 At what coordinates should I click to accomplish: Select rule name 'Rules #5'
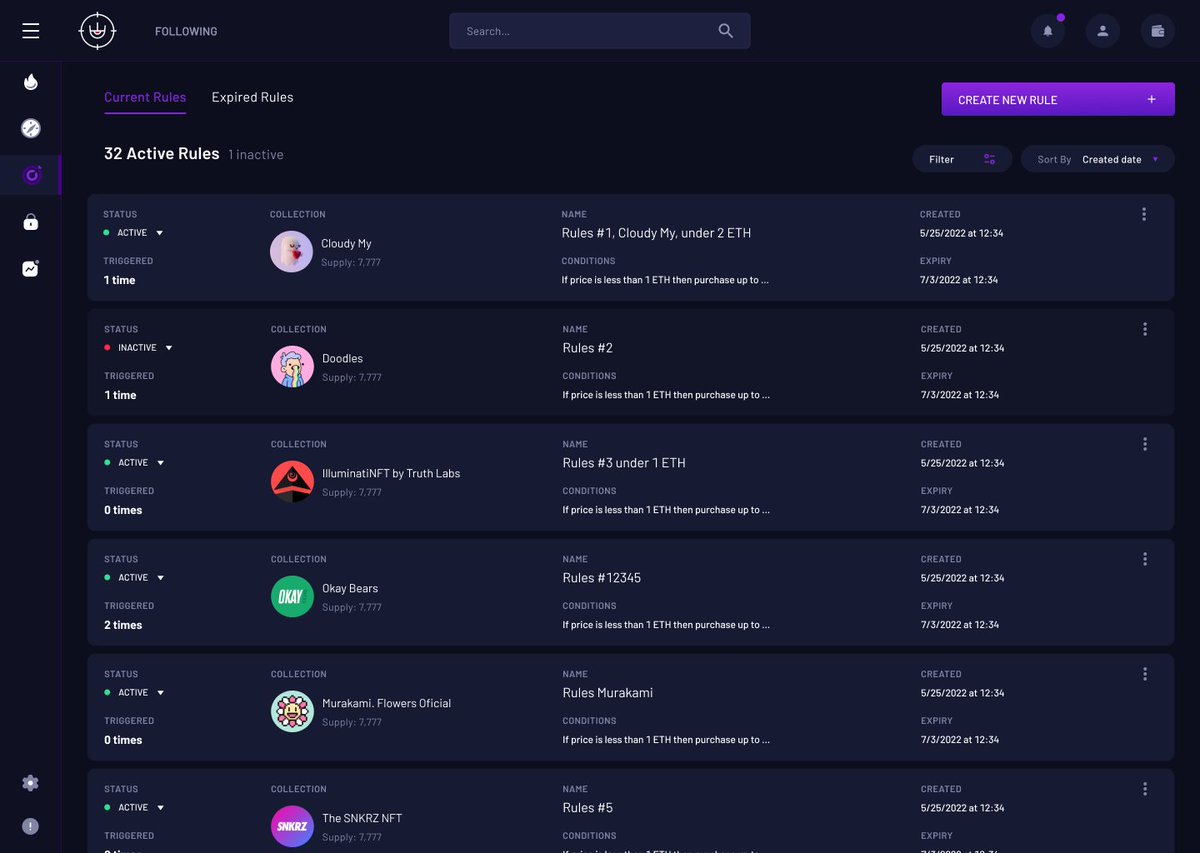pos(588,808)
